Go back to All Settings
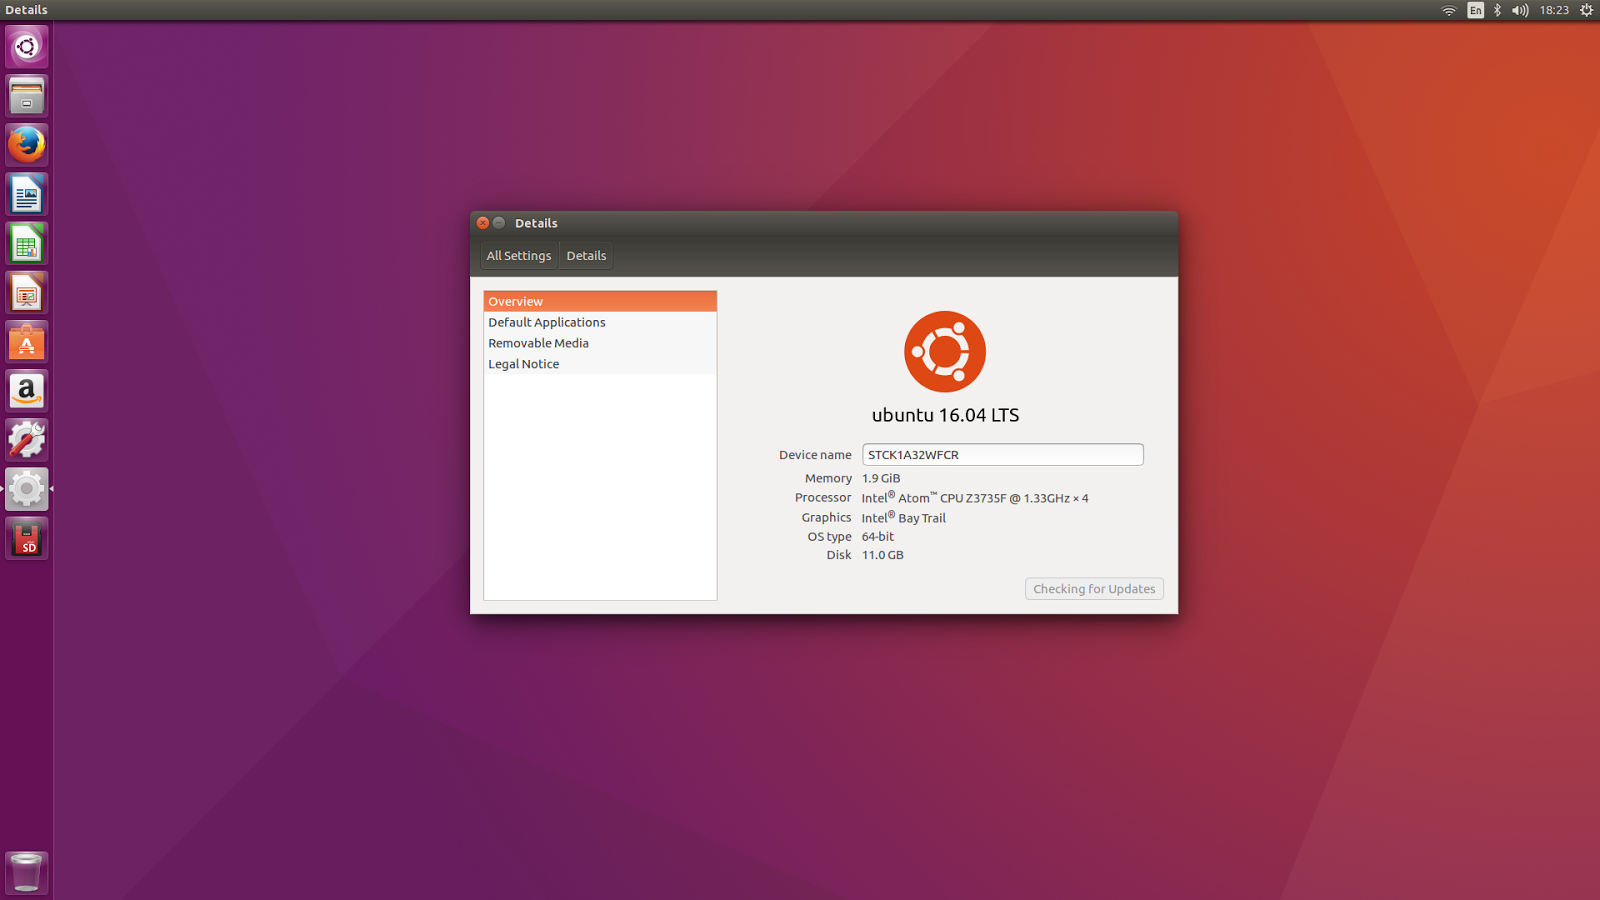 tap(518, 256)
